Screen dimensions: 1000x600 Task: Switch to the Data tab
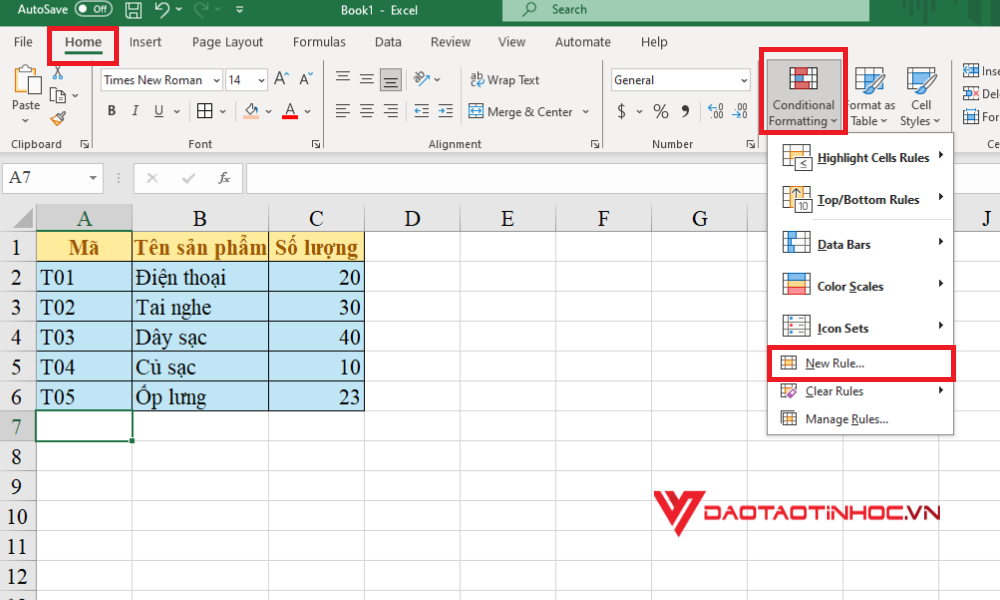(x=388, y=42)
